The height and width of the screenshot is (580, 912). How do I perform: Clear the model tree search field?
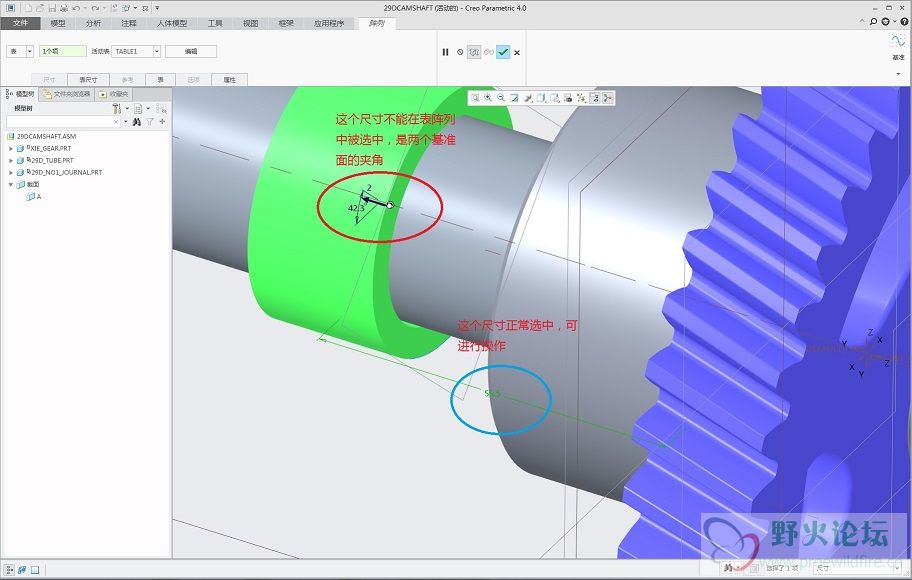click(x=116, y=122)
